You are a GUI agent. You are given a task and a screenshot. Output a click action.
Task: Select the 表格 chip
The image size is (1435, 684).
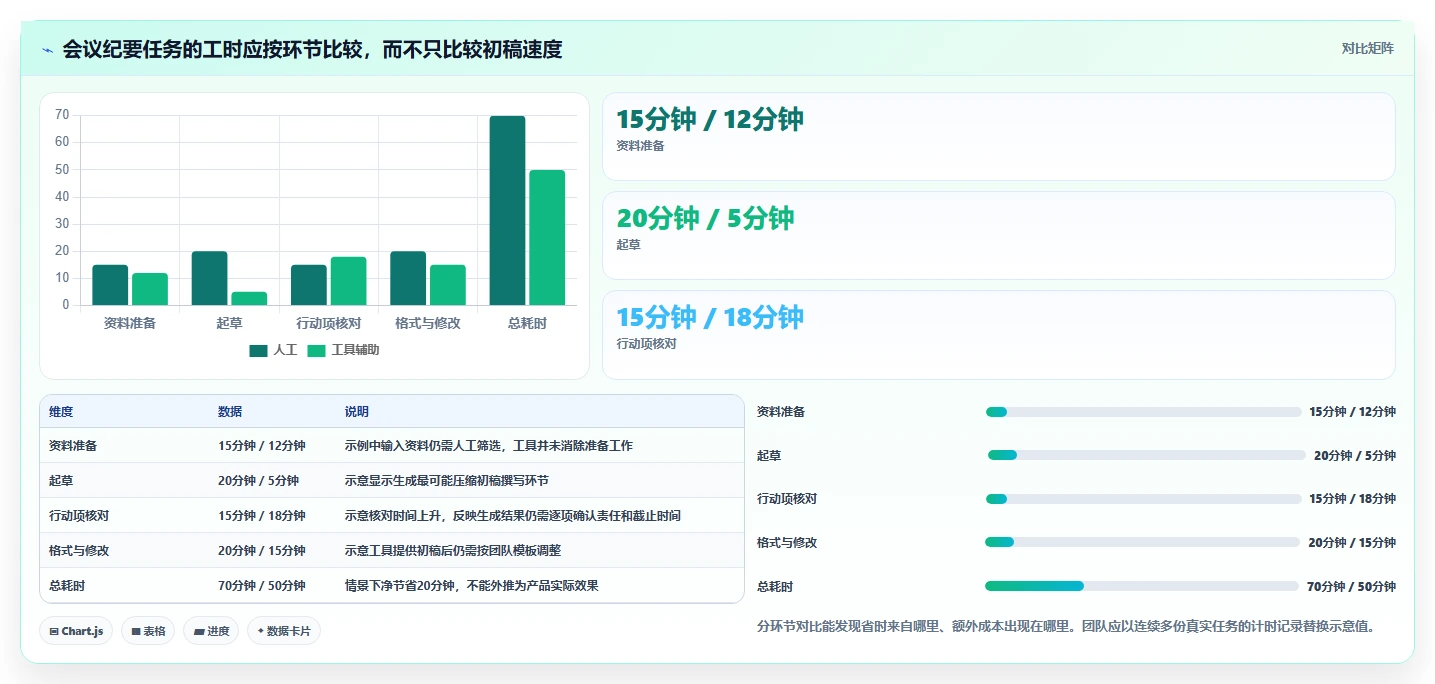coord(148,631)
